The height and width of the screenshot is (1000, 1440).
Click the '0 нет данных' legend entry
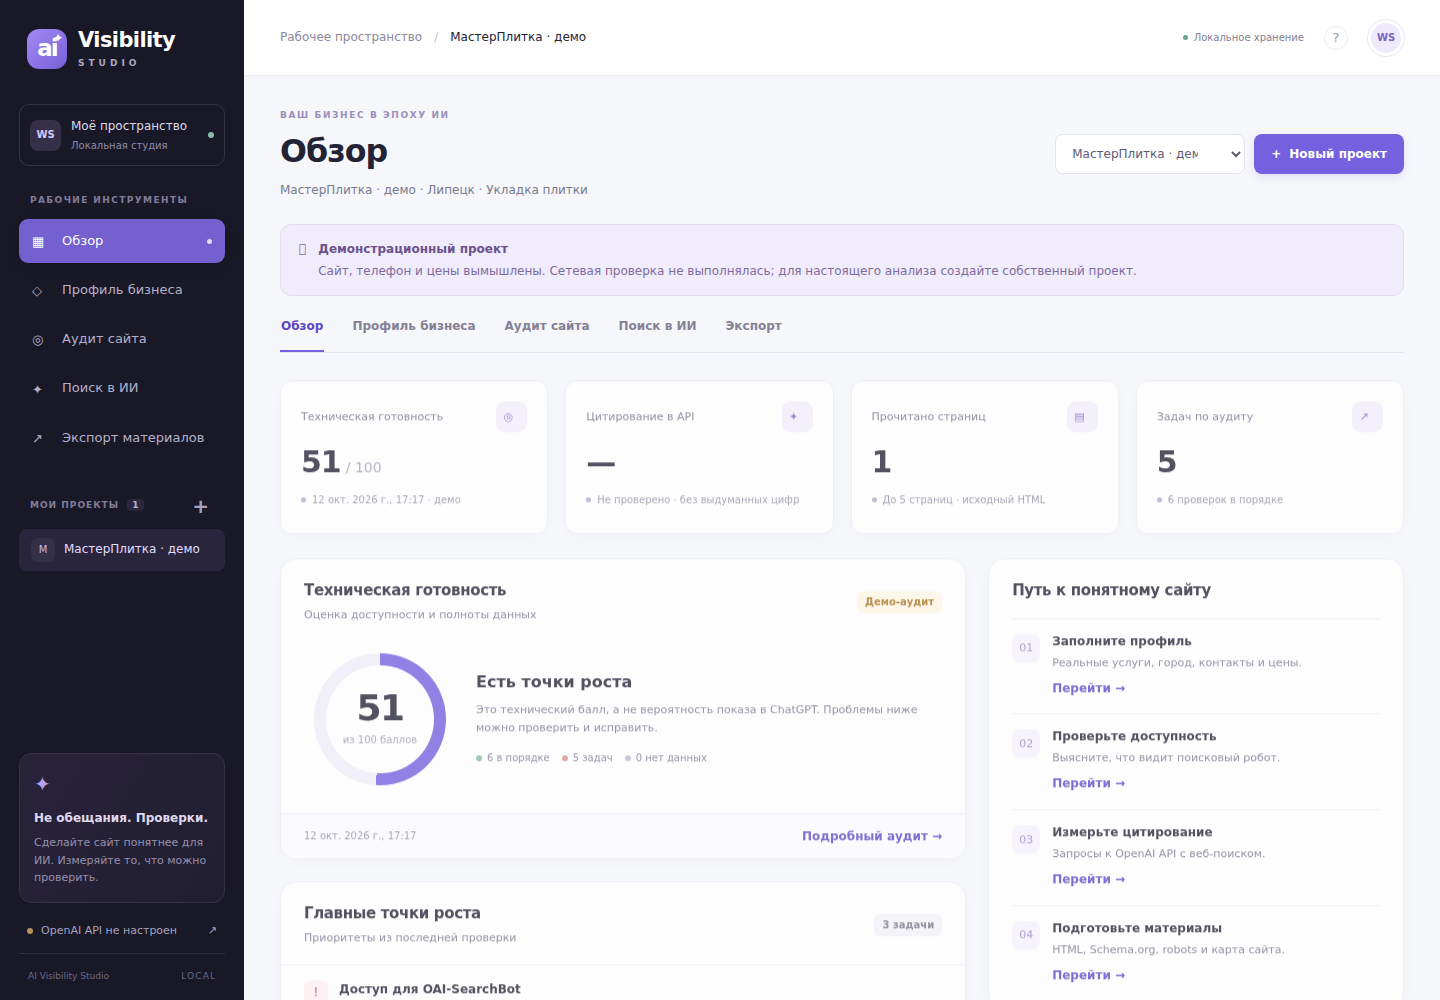[666, 758]
